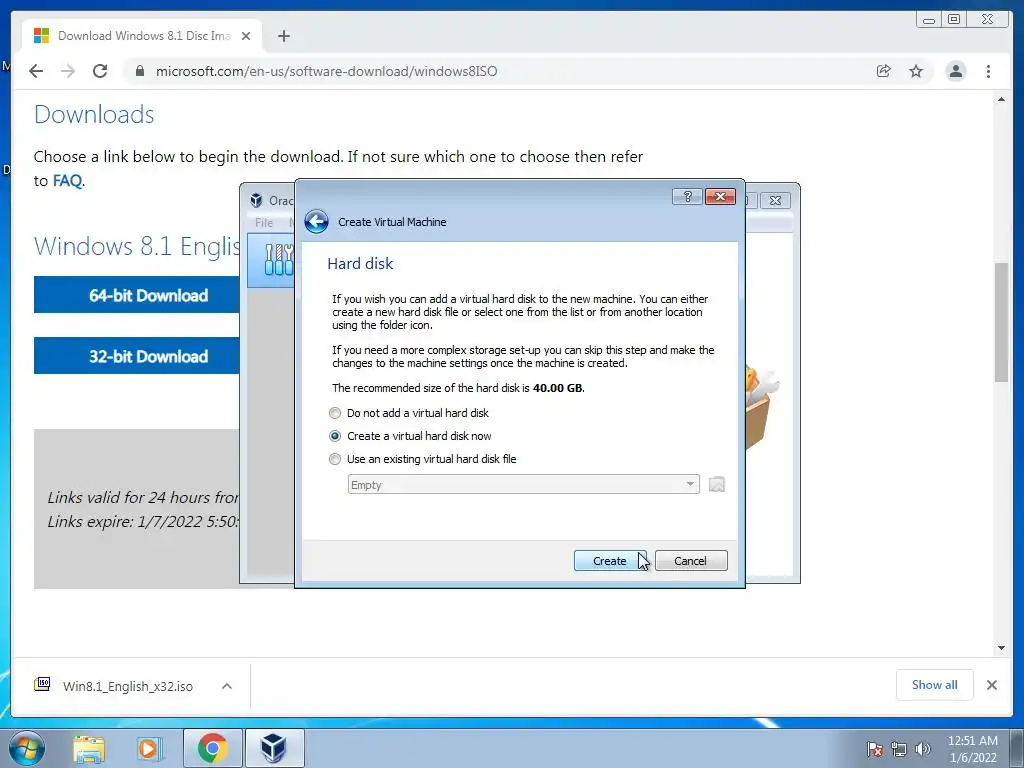Open the Chrome profile avatar
1024x768 pixels.
click(x=955, y=71)
